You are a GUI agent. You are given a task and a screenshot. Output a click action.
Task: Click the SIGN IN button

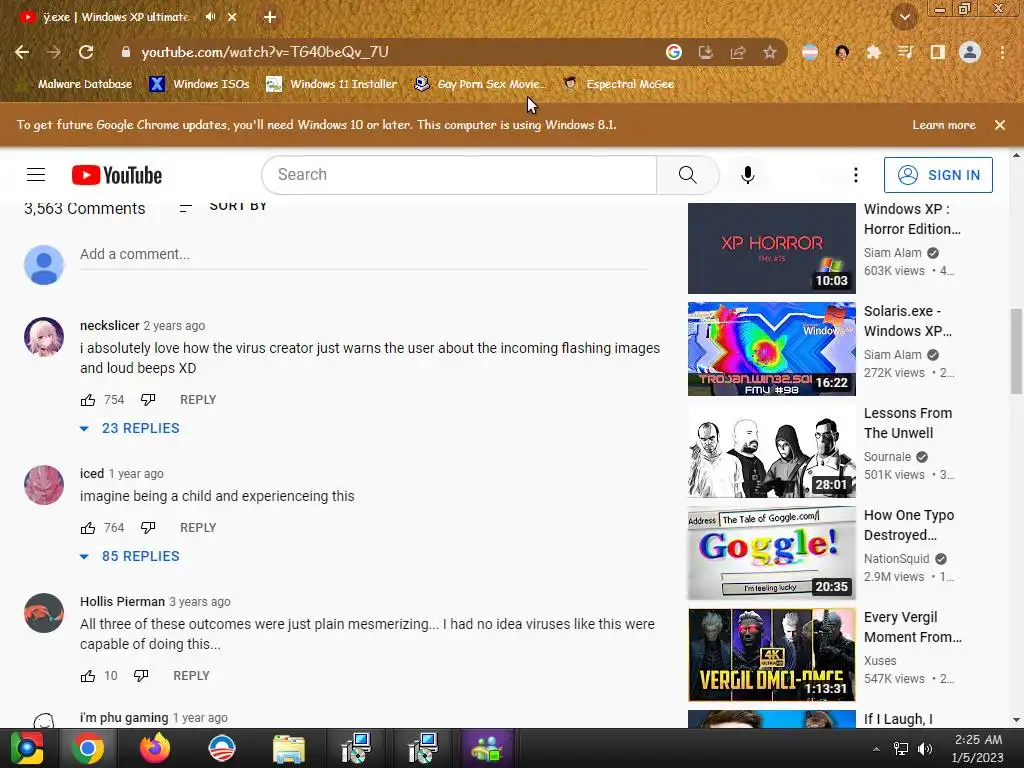pos(938,175)
